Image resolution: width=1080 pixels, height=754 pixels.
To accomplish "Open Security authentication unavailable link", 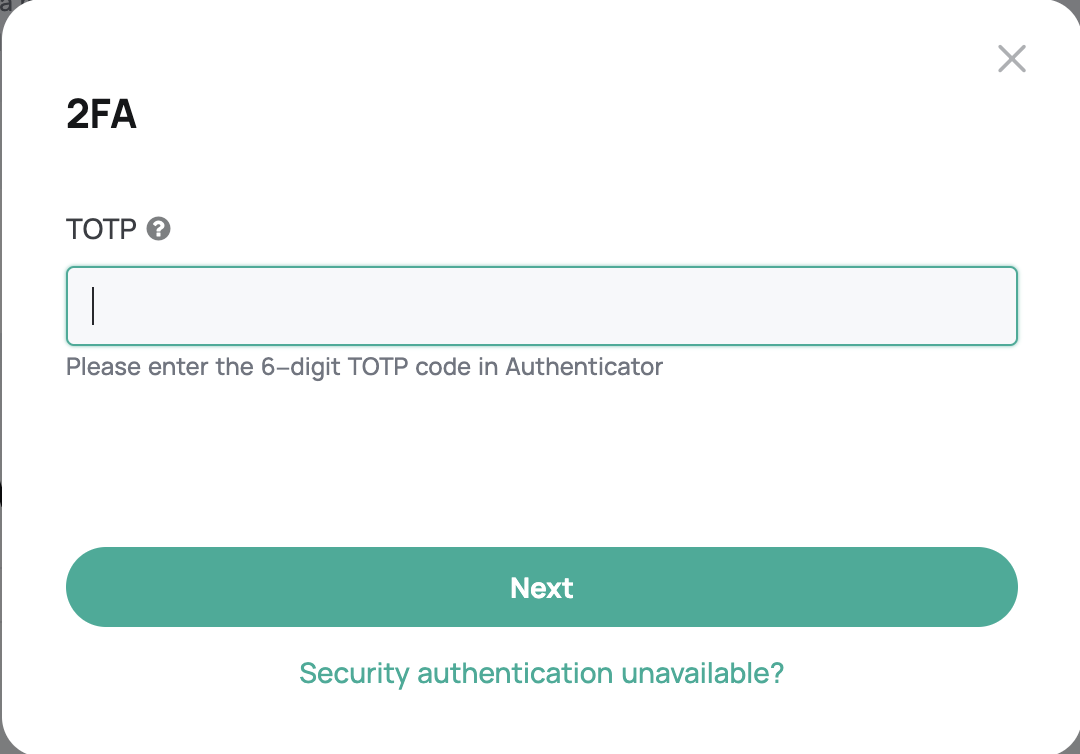I will coord(541,673).
